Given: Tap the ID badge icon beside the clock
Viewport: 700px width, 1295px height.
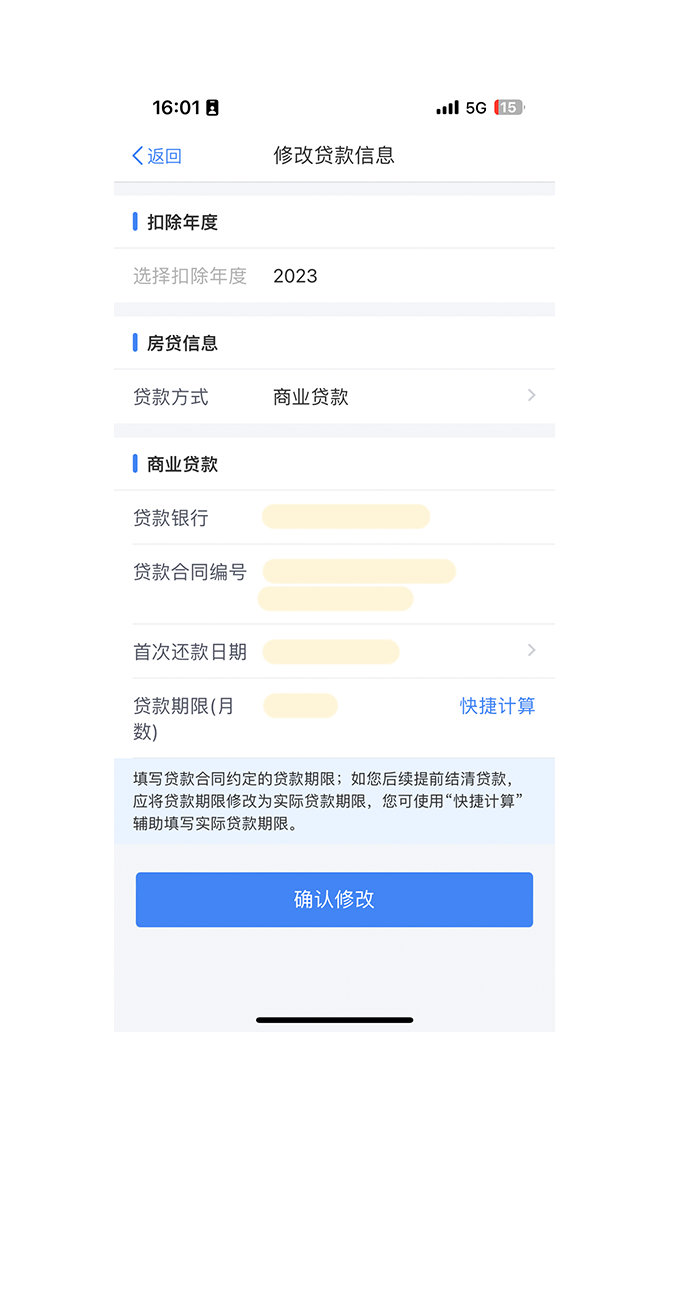Looking at the screenshot, I should pos(212,108).
